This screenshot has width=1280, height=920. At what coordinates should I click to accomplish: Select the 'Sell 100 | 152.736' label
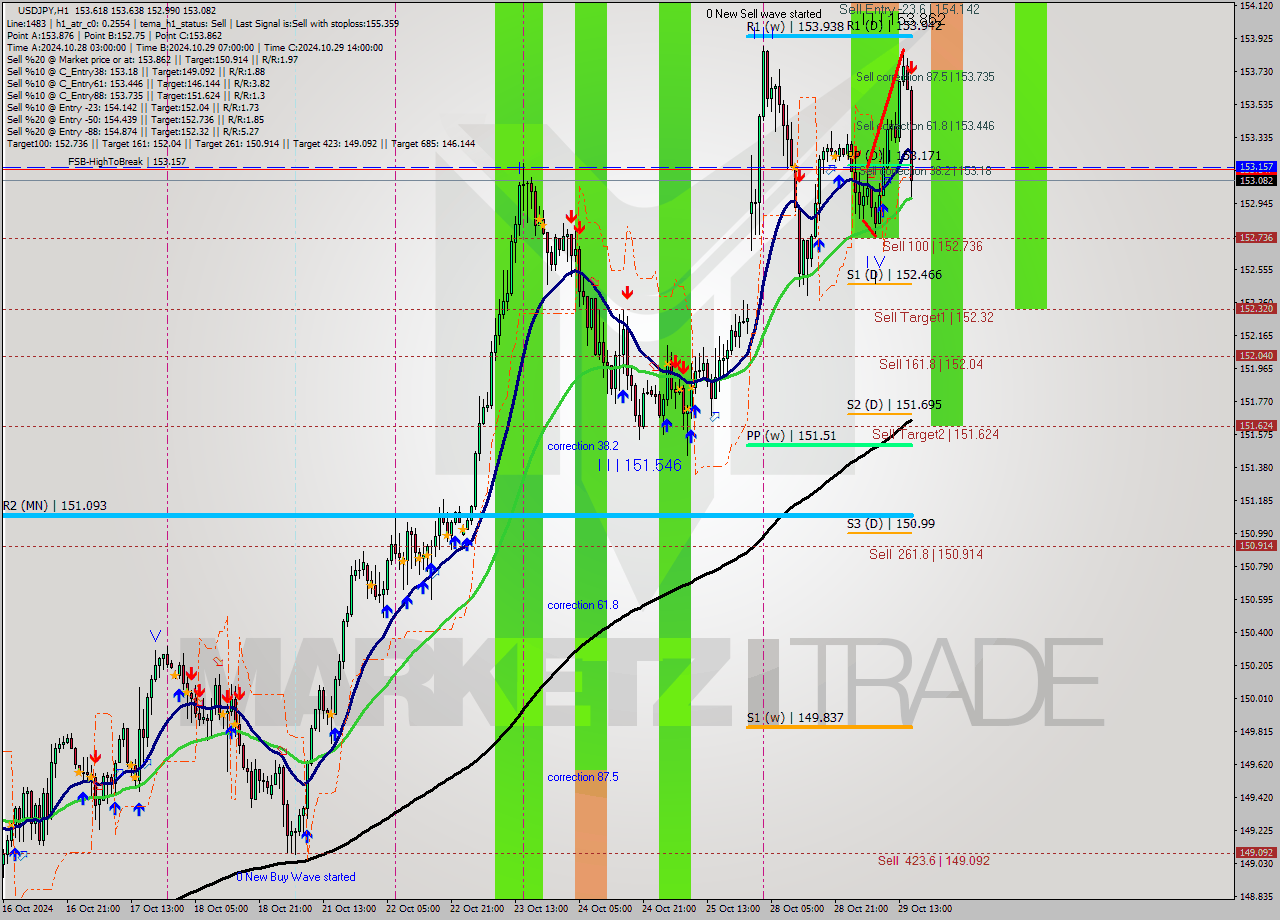point(932,246)
